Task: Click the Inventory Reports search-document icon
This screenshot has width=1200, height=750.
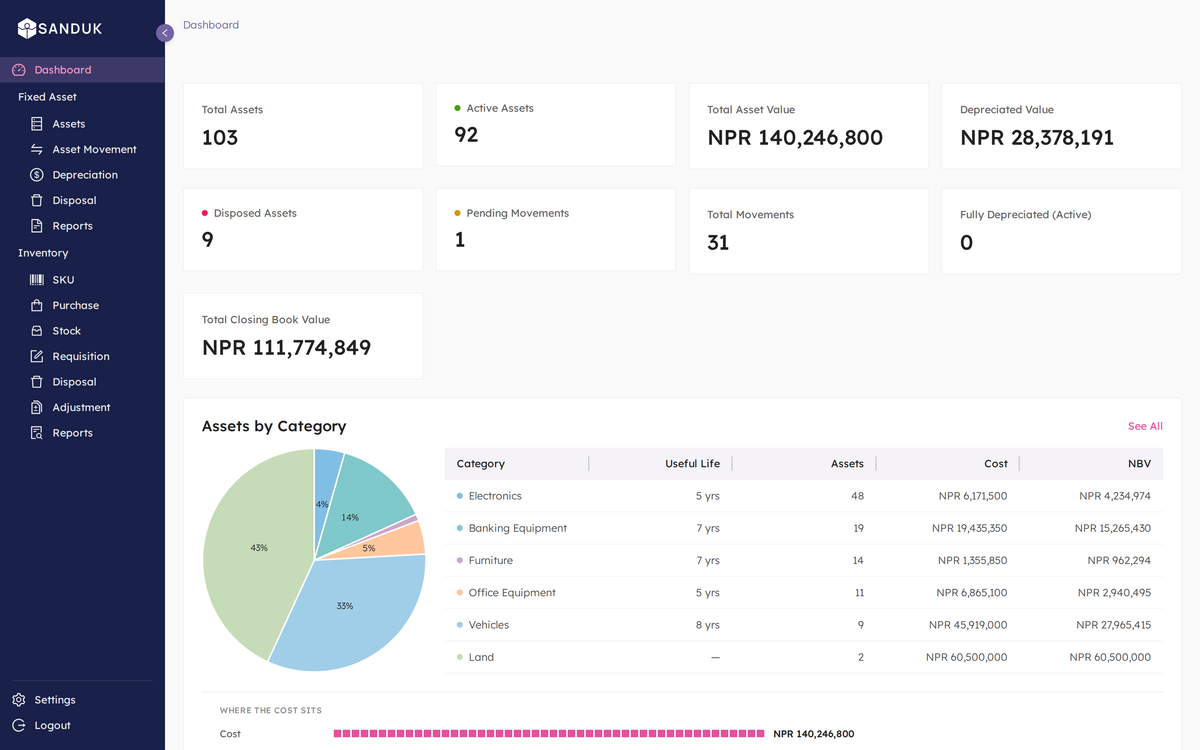Action: pyautogui.click(x=37, y=433)
